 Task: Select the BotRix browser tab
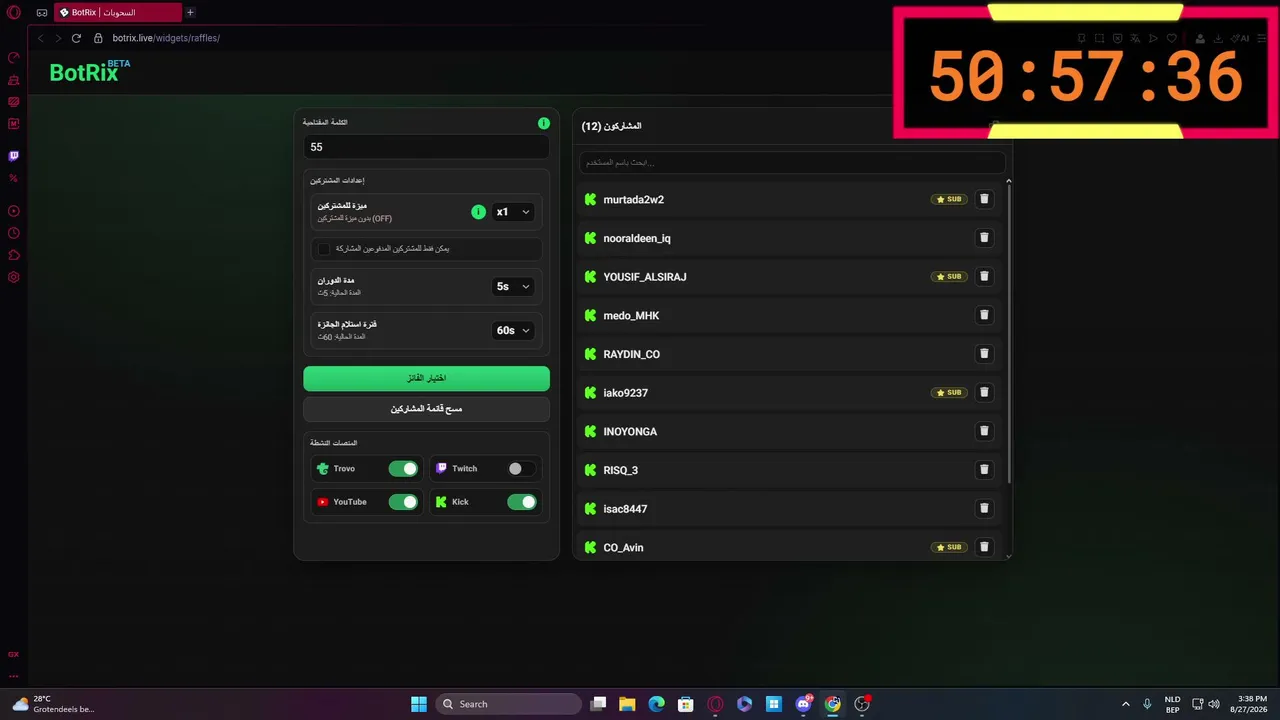point(116,13)
